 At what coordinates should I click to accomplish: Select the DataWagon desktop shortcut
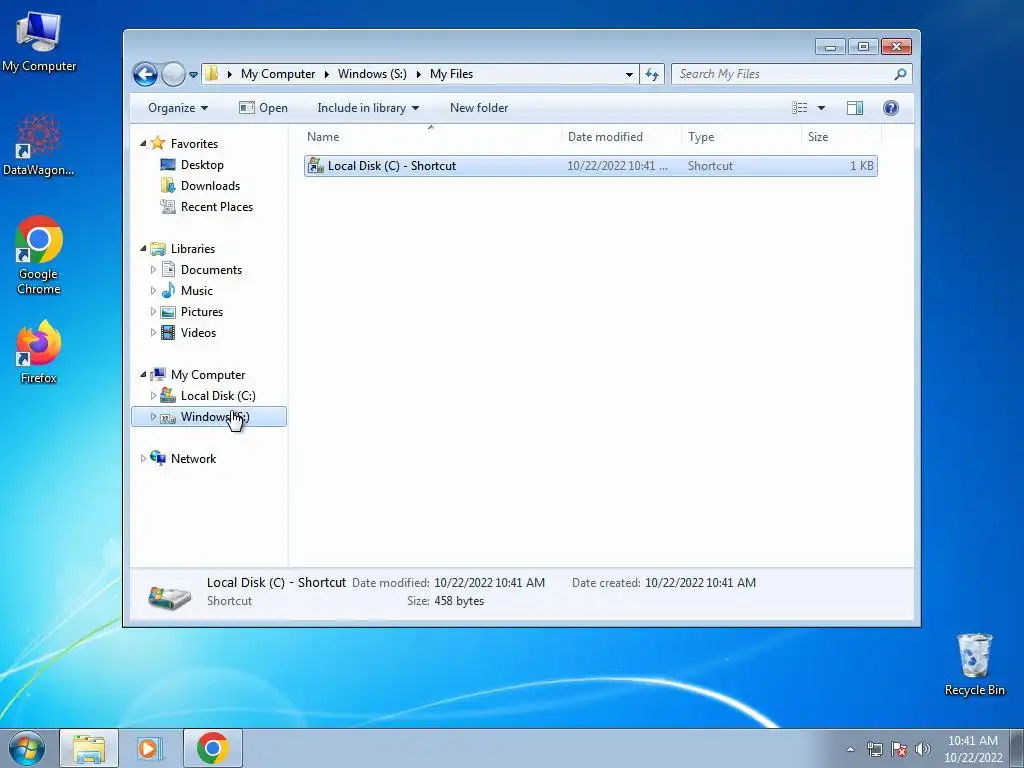click(x=39, y=145)
